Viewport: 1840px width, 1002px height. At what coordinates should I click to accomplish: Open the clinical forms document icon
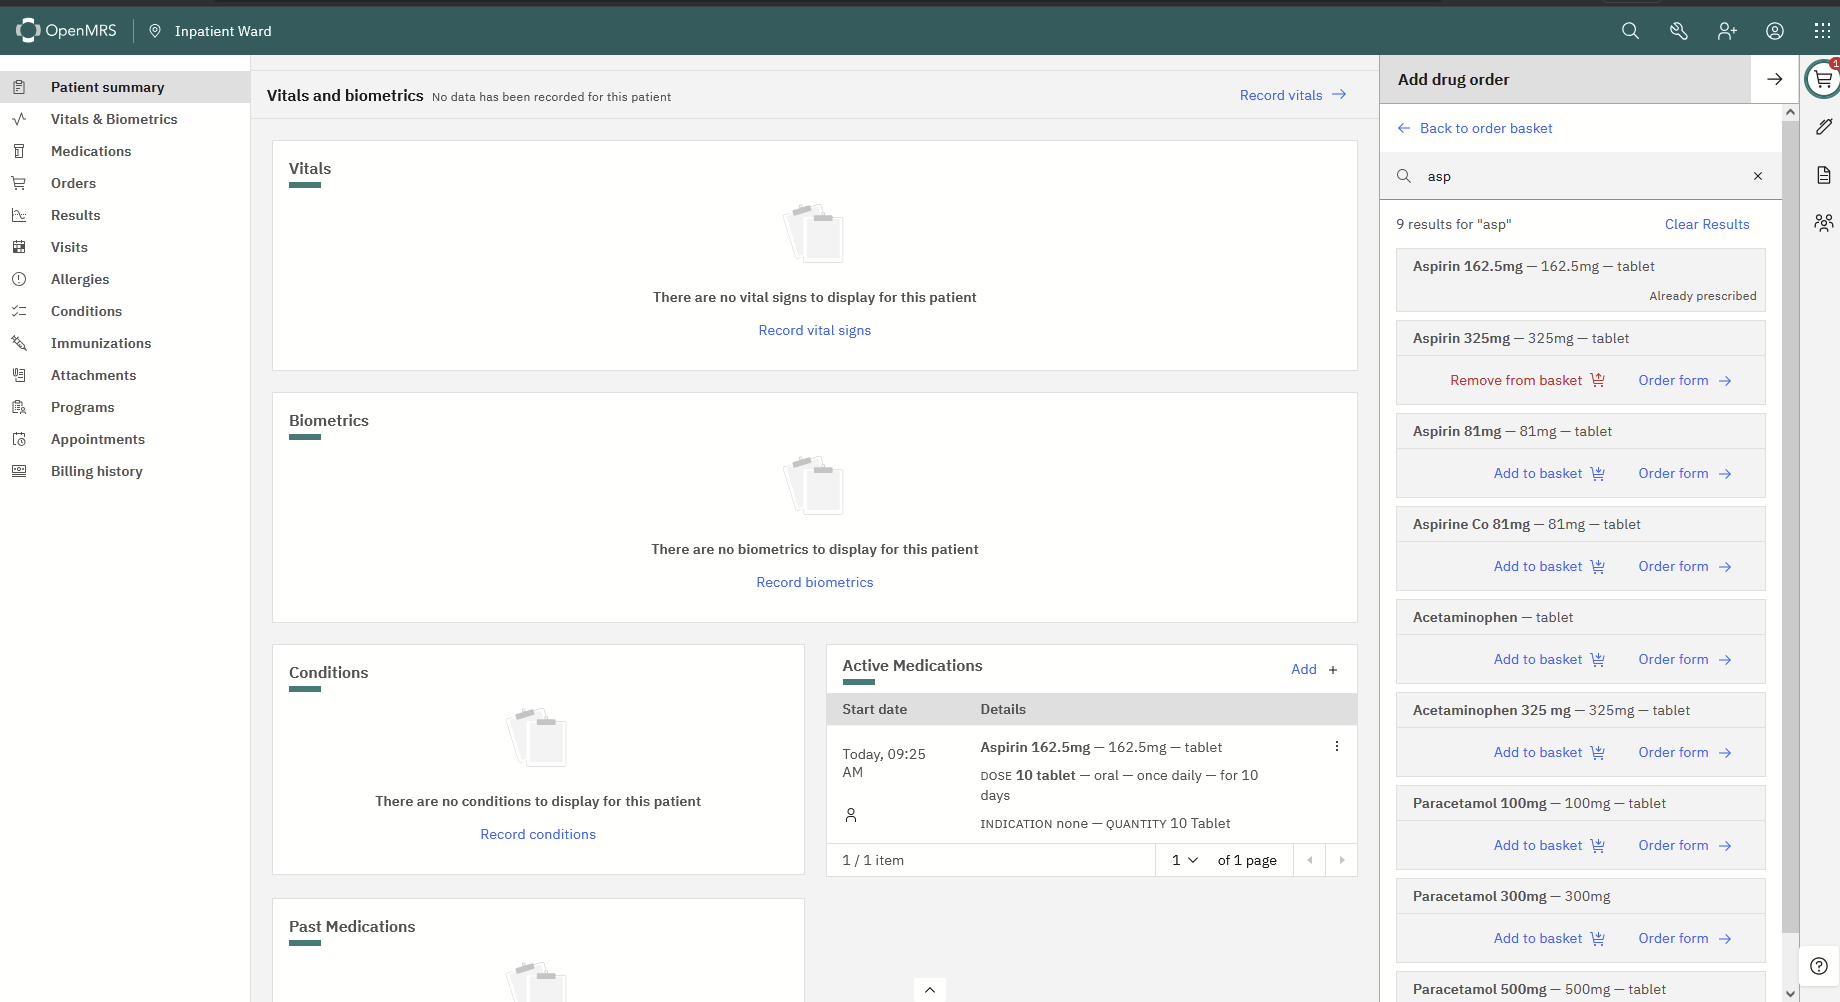(x=1823, y=175)
